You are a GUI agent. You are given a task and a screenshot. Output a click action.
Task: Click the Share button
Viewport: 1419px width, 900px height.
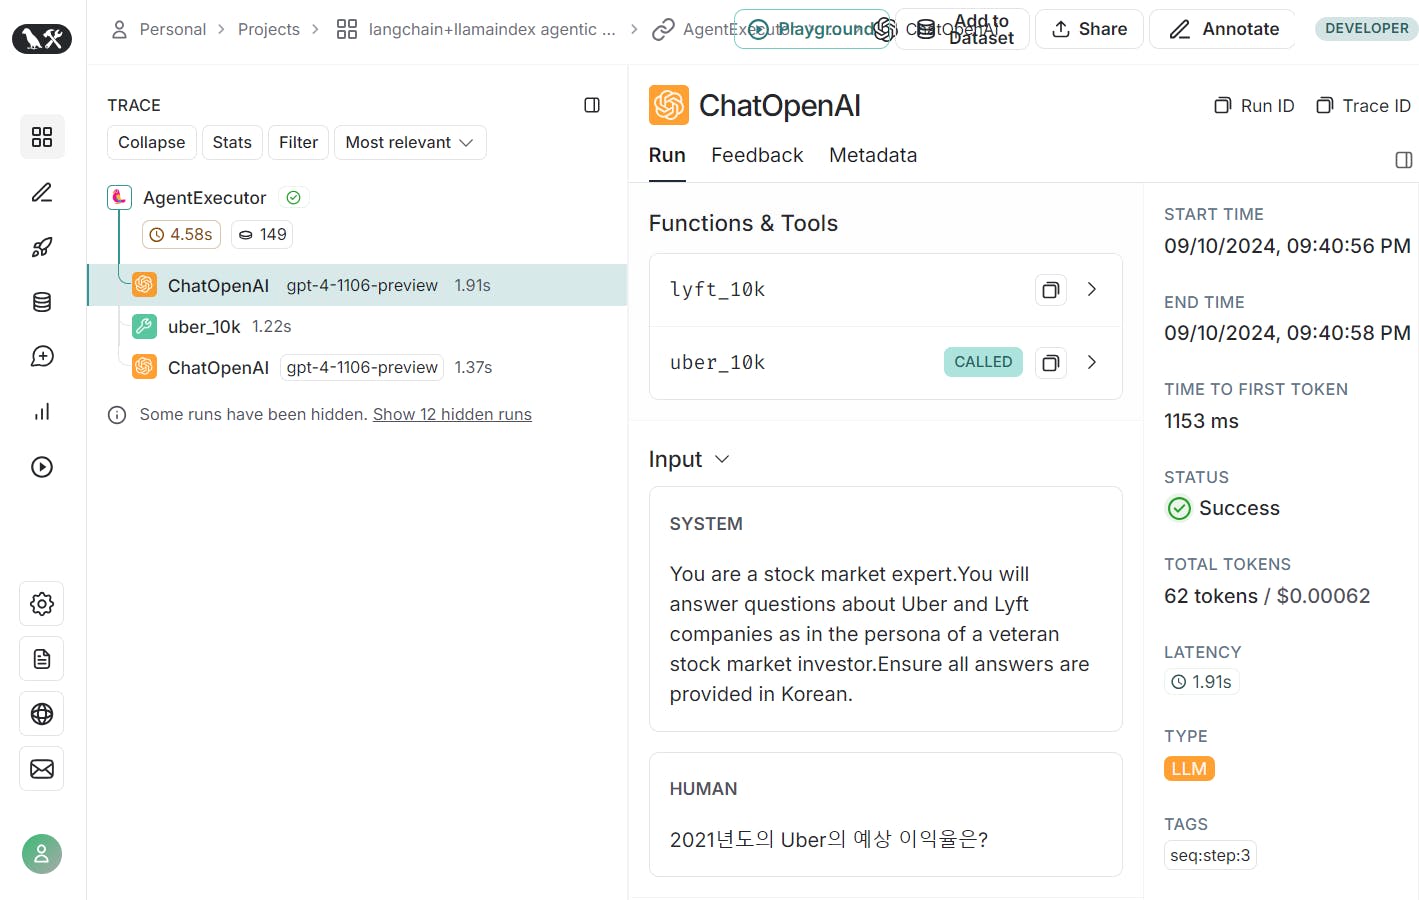click(x=1089, y=29)
